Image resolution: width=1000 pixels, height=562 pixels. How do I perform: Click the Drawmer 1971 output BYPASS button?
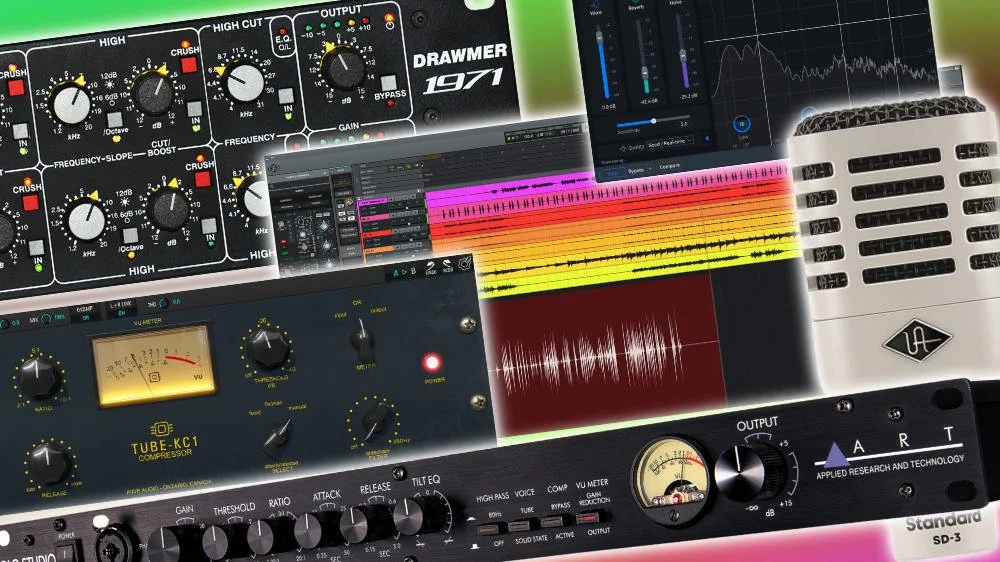[388, 83]
